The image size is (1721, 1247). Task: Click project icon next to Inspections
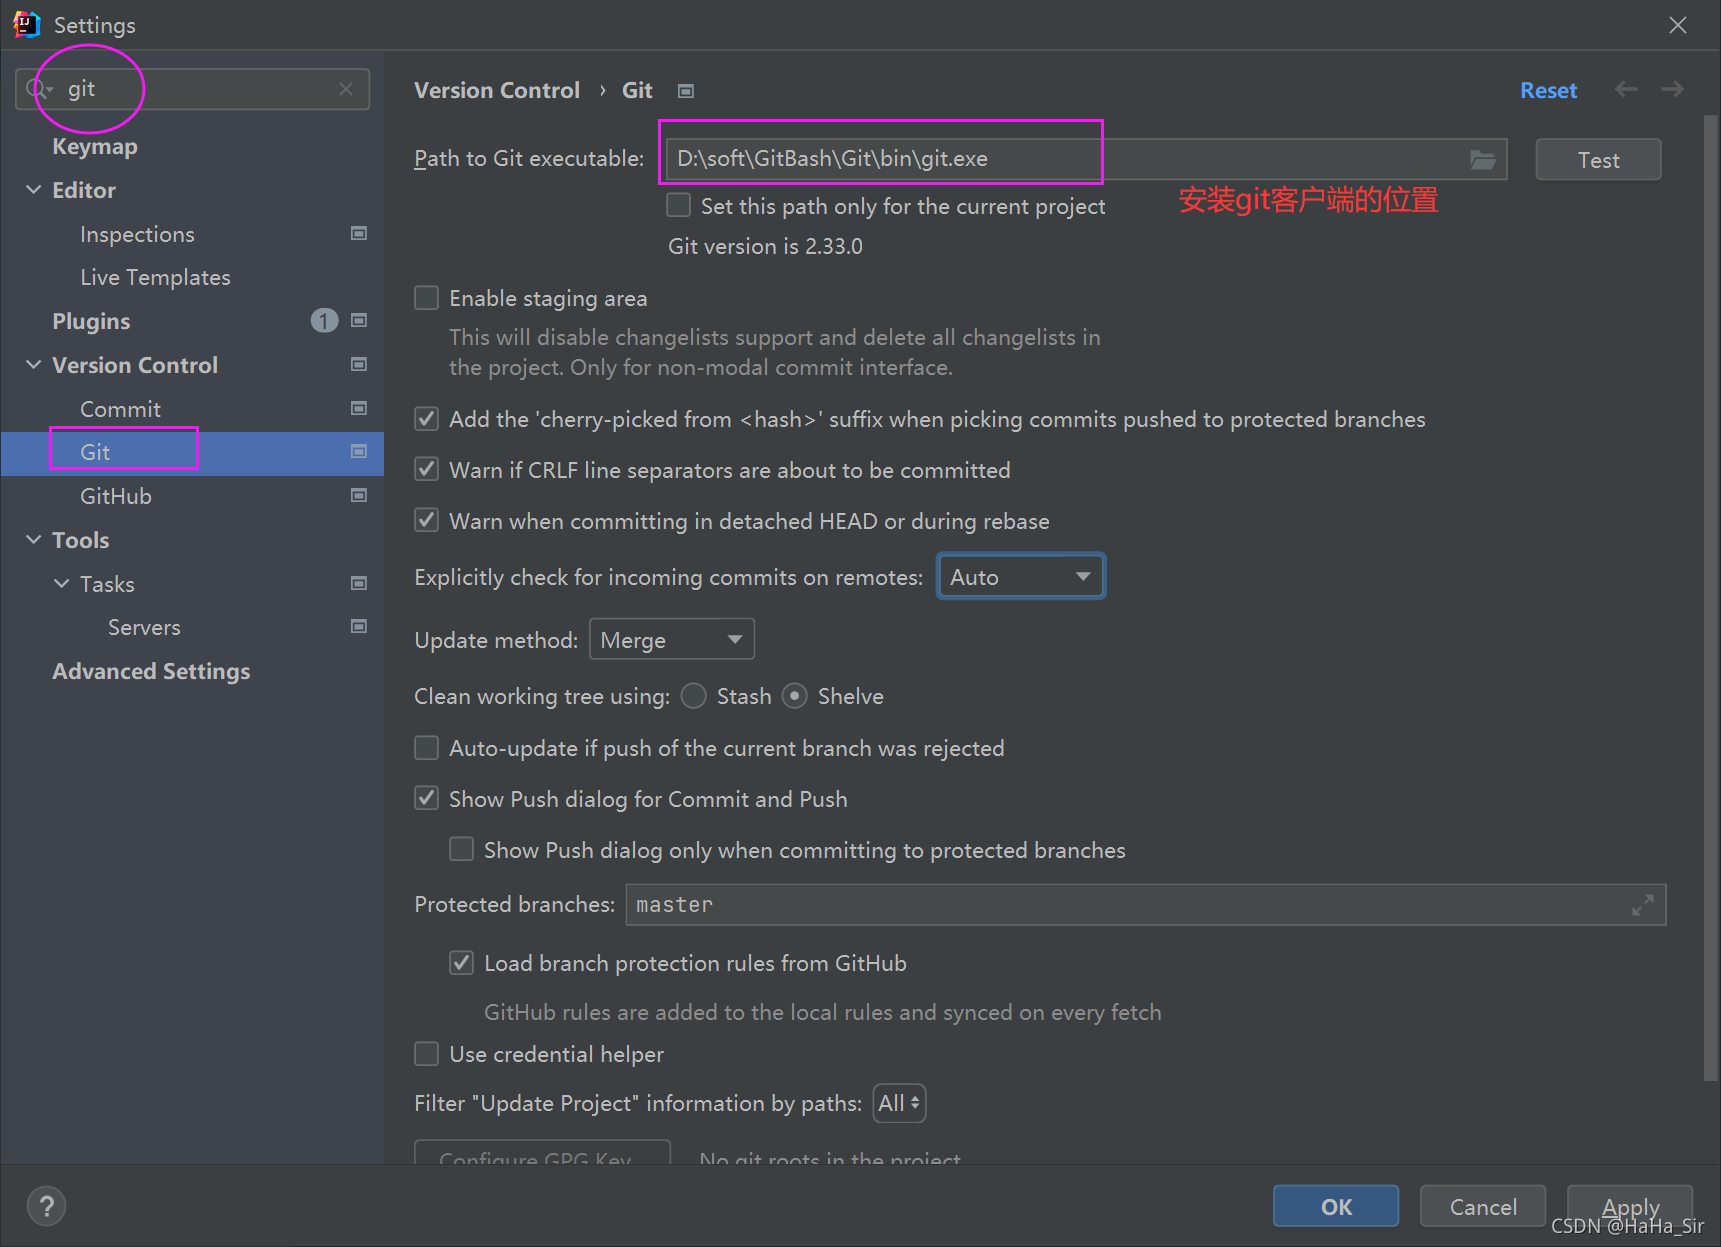(x=359, y=233)
